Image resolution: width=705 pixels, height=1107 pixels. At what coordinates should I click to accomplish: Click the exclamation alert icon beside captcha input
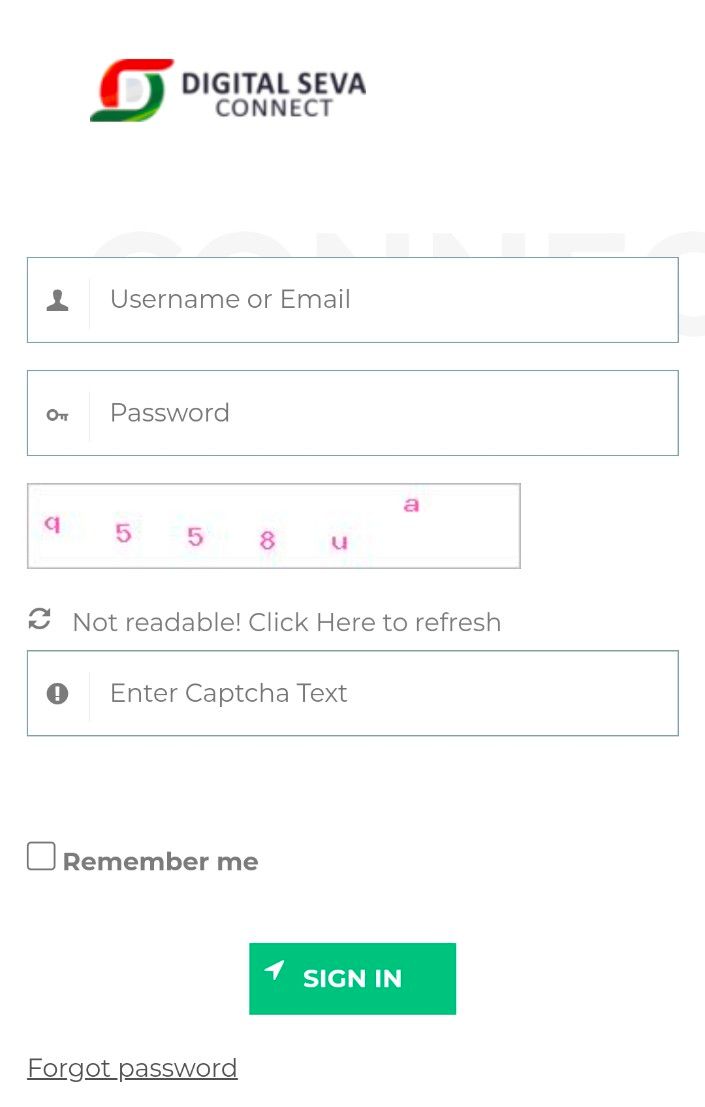pos(58,693)
